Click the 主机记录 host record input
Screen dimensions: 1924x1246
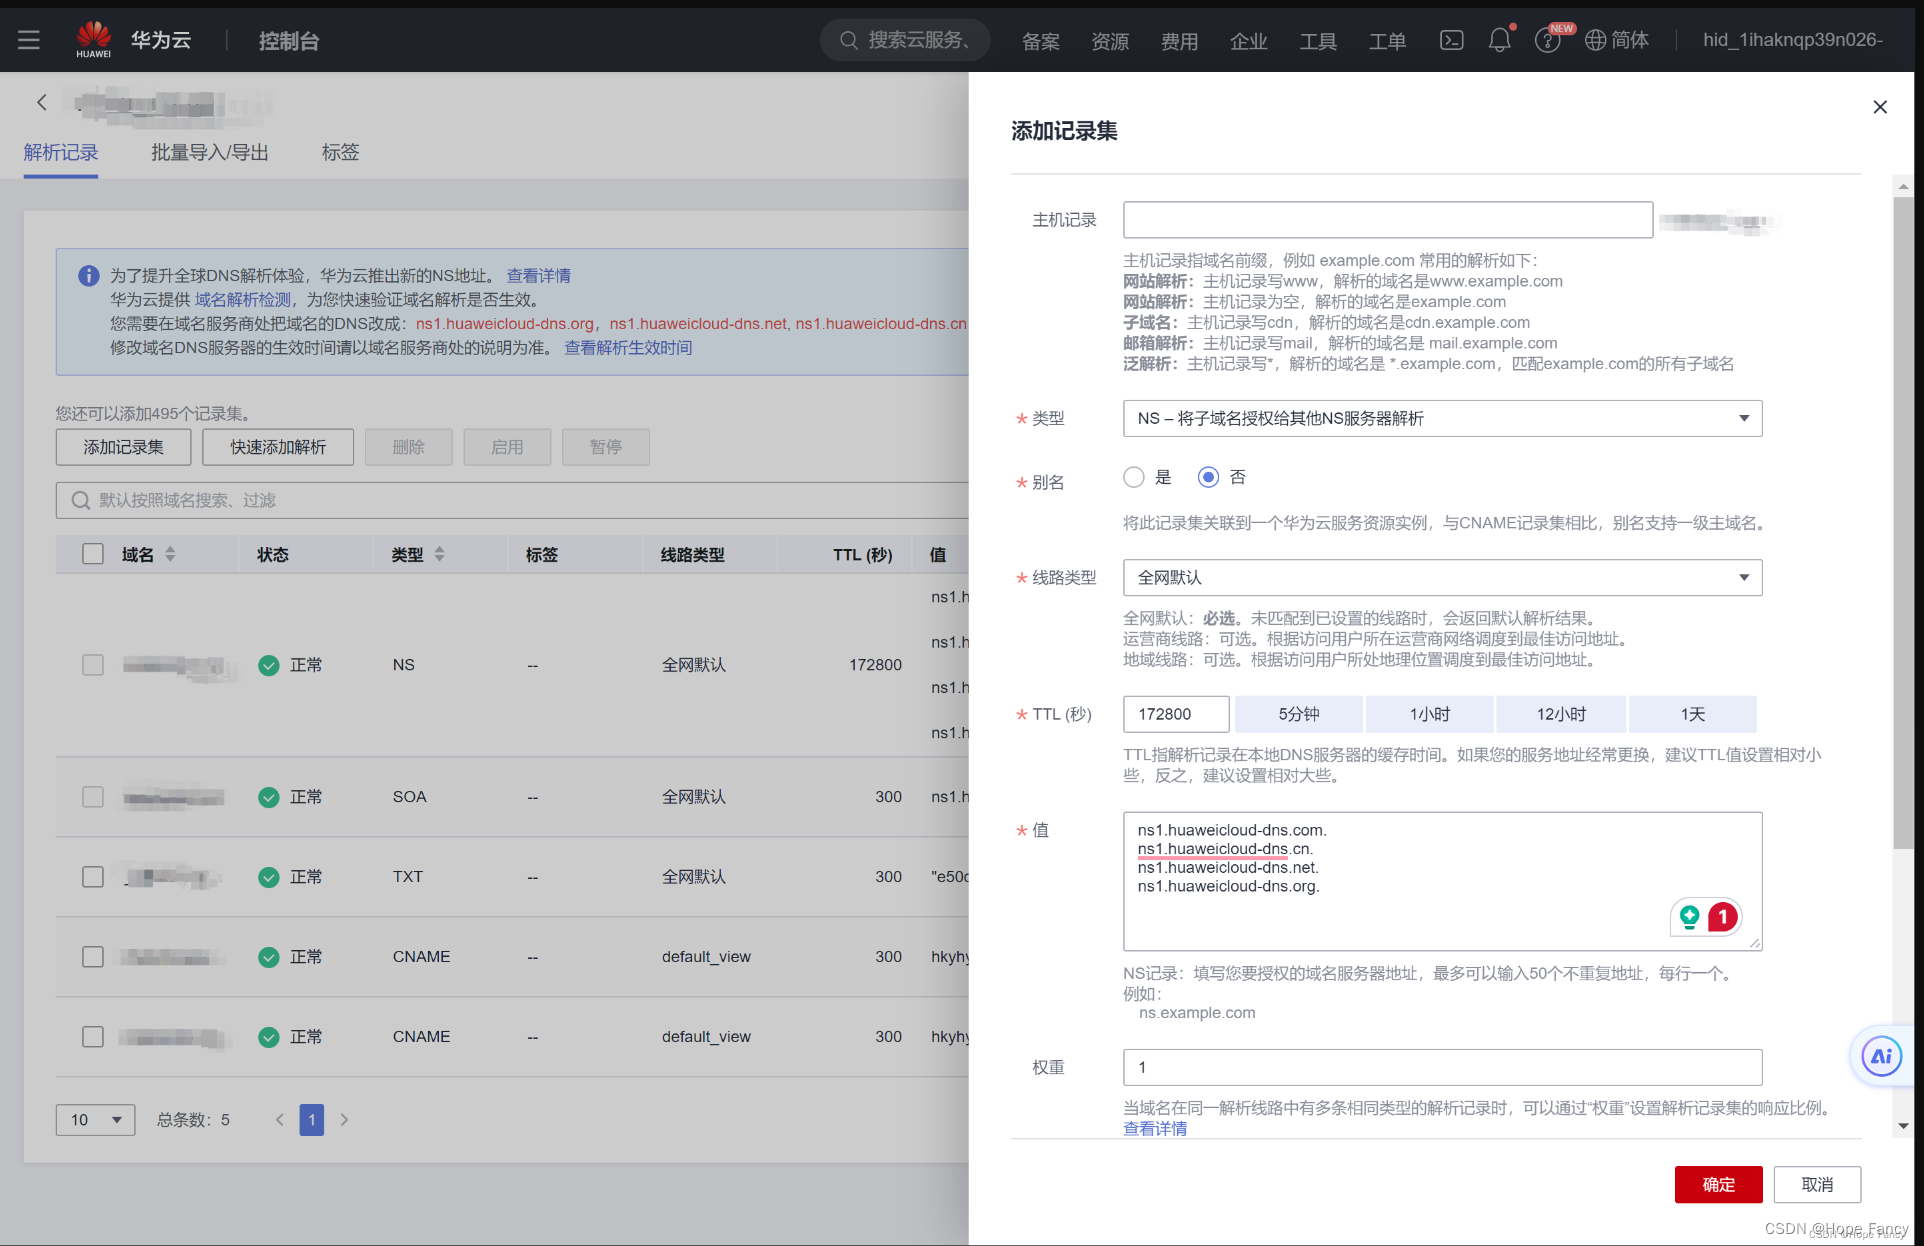click(1387, 220)
